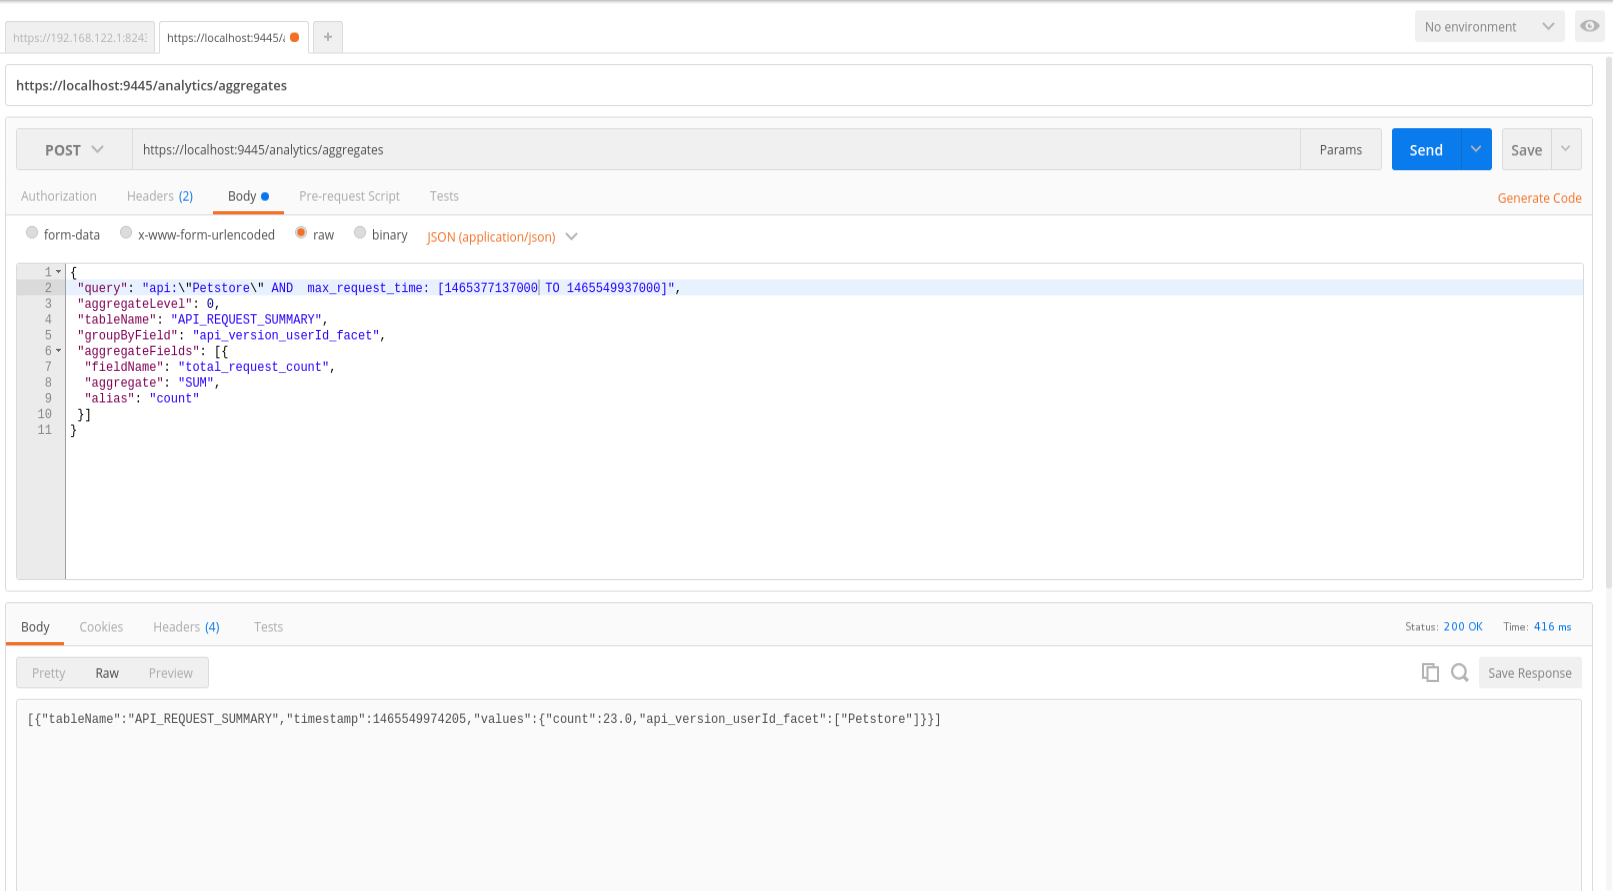
Task: Select the form-data radio button
Action: [32, 233]
